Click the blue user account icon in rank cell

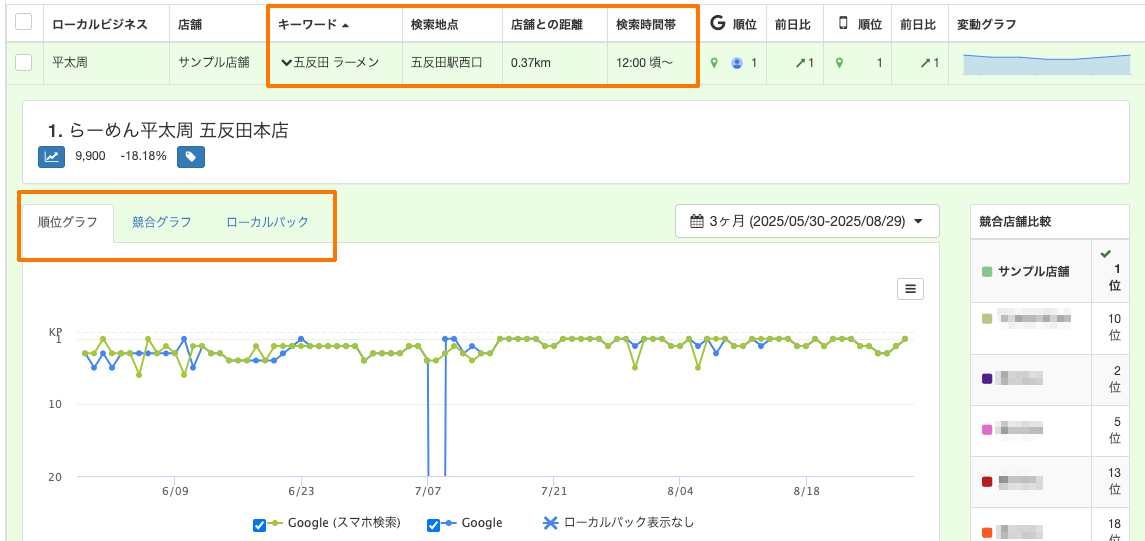coord(737,64)
